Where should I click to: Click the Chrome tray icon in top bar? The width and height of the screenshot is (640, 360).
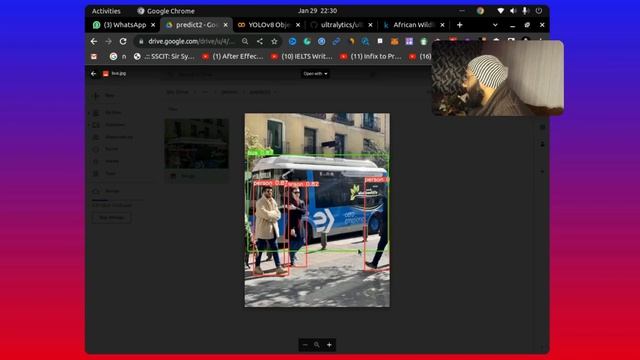point(480,11)
